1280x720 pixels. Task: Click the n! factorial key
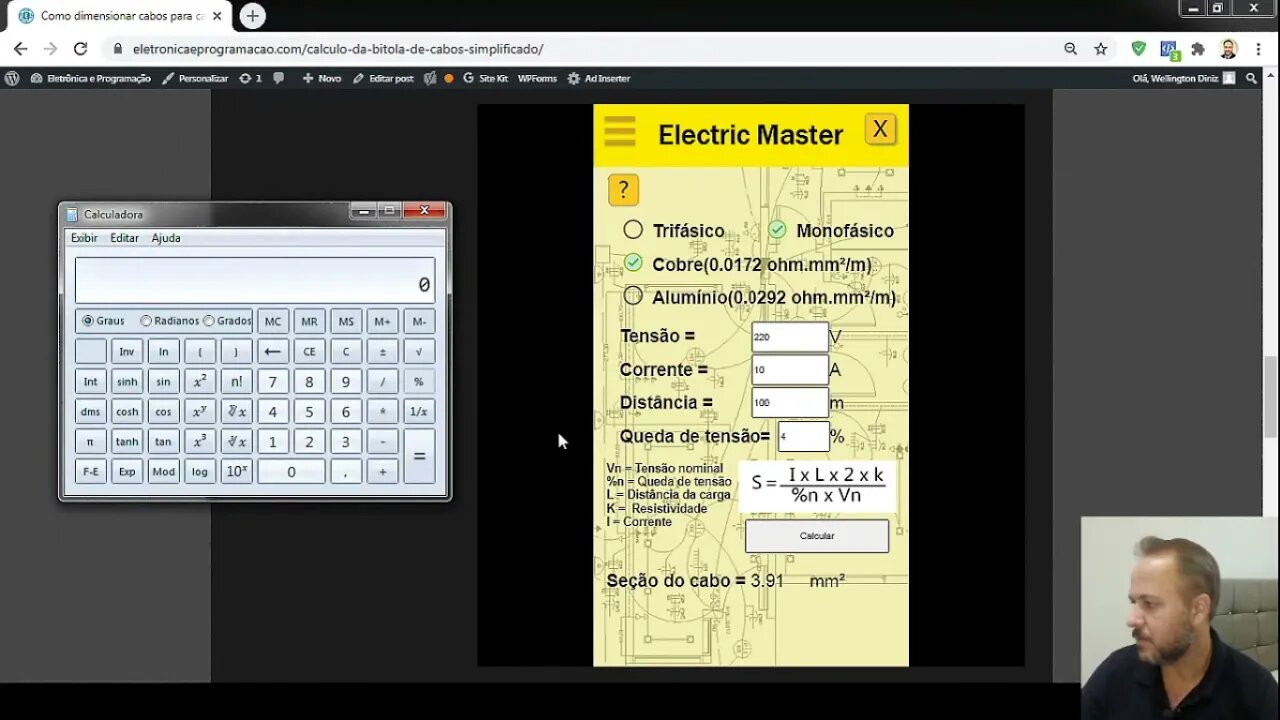pyautogui.click(x=236, y=381)
